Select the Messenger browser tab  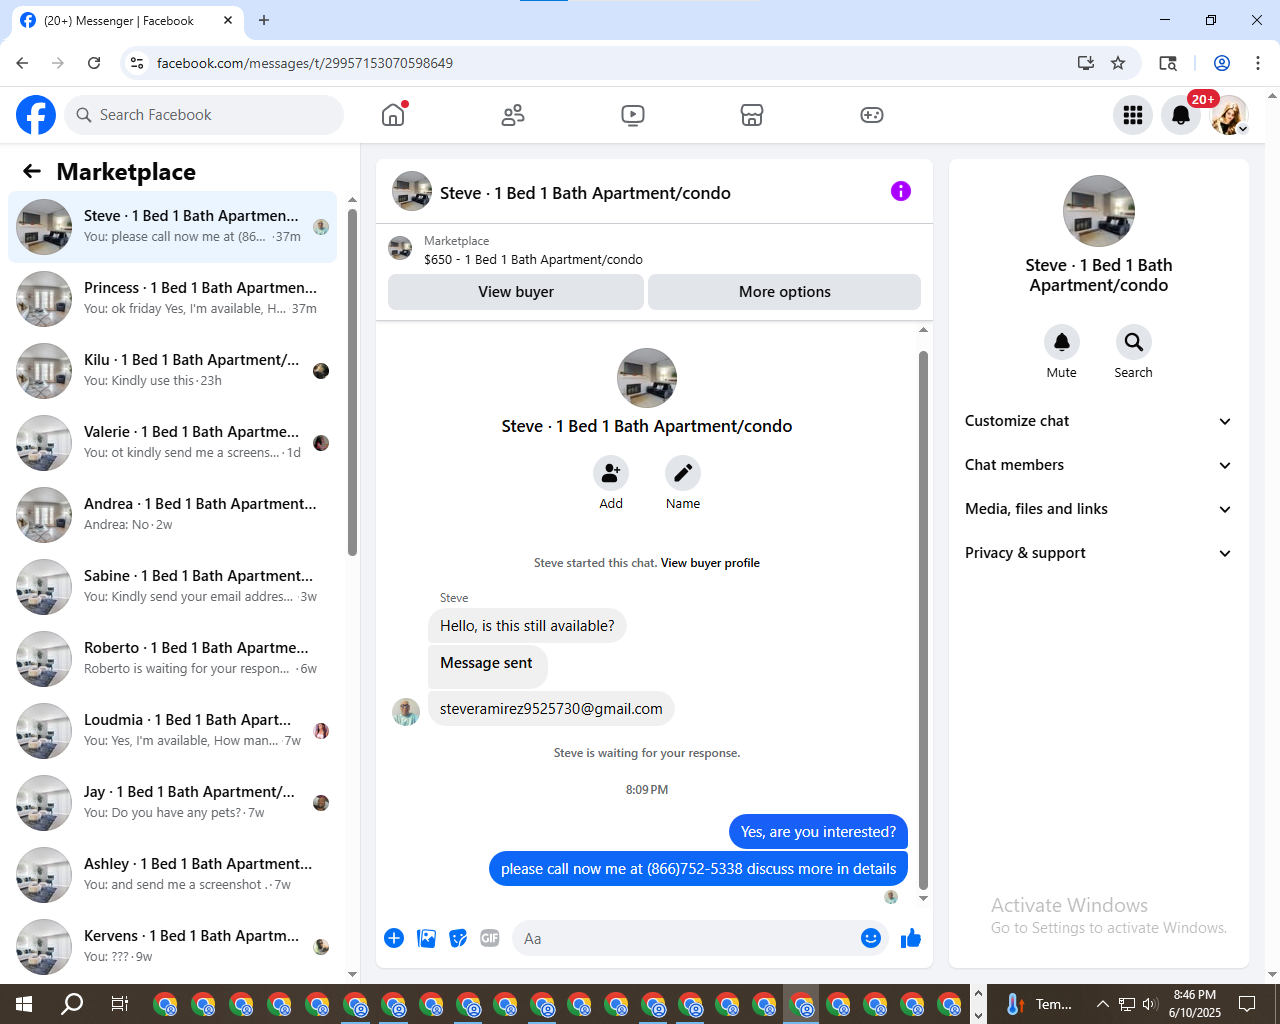coord(127,20)
